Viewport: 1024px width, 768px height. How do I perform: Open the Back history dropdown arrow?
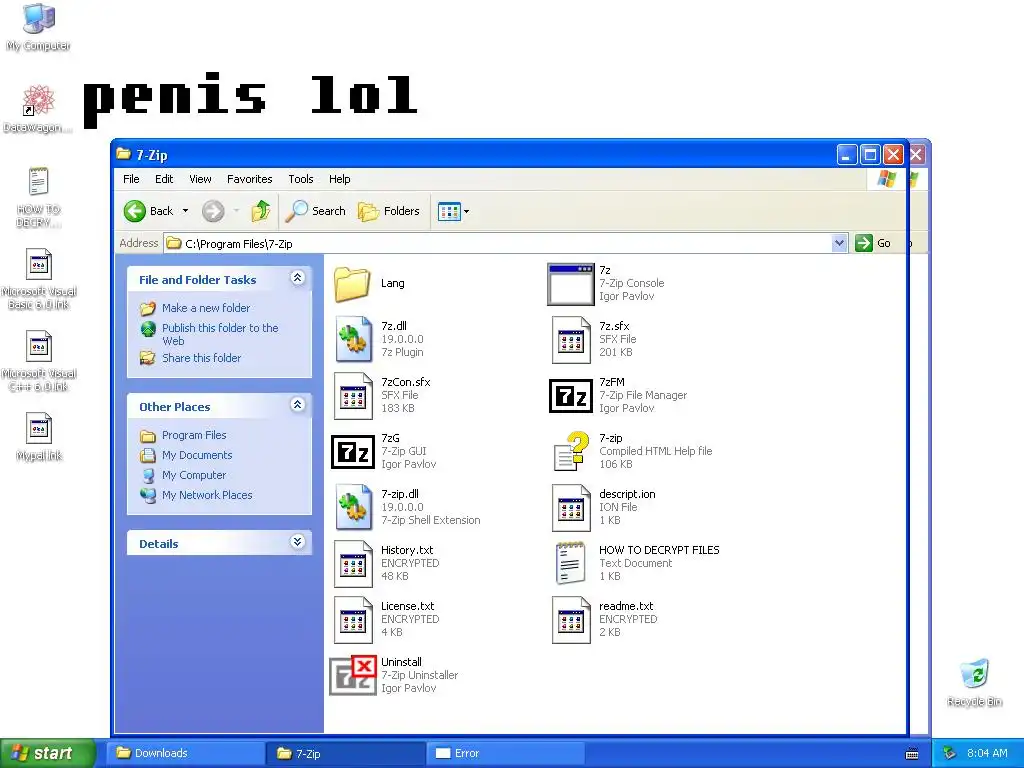(185, 211)
